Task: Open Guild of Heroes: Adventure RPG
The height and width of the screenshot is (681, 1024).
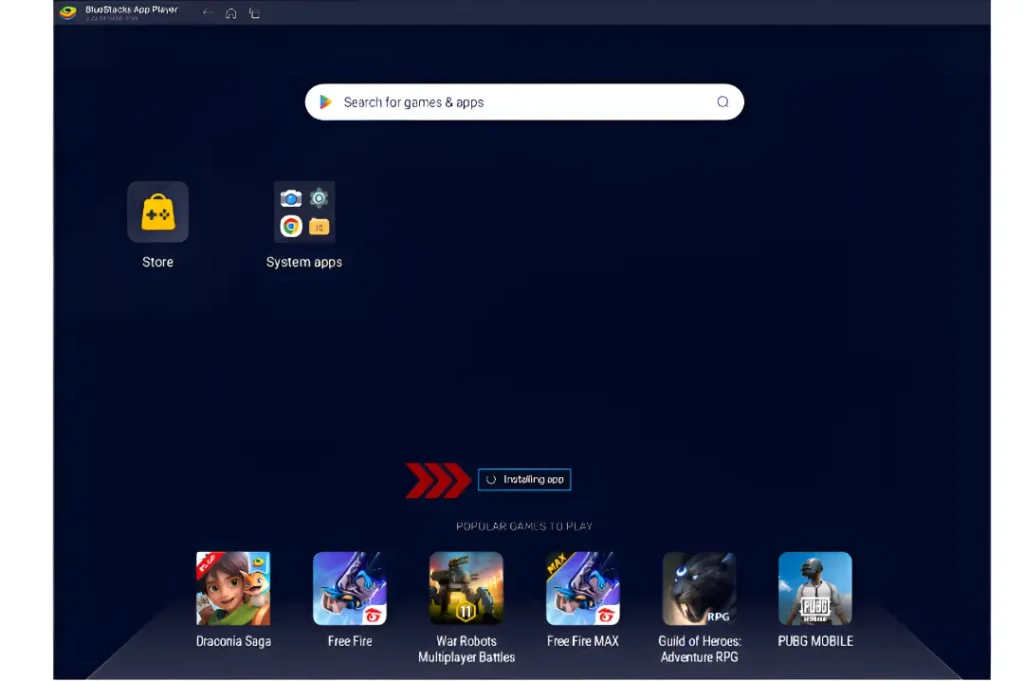Action: point(699,588)
